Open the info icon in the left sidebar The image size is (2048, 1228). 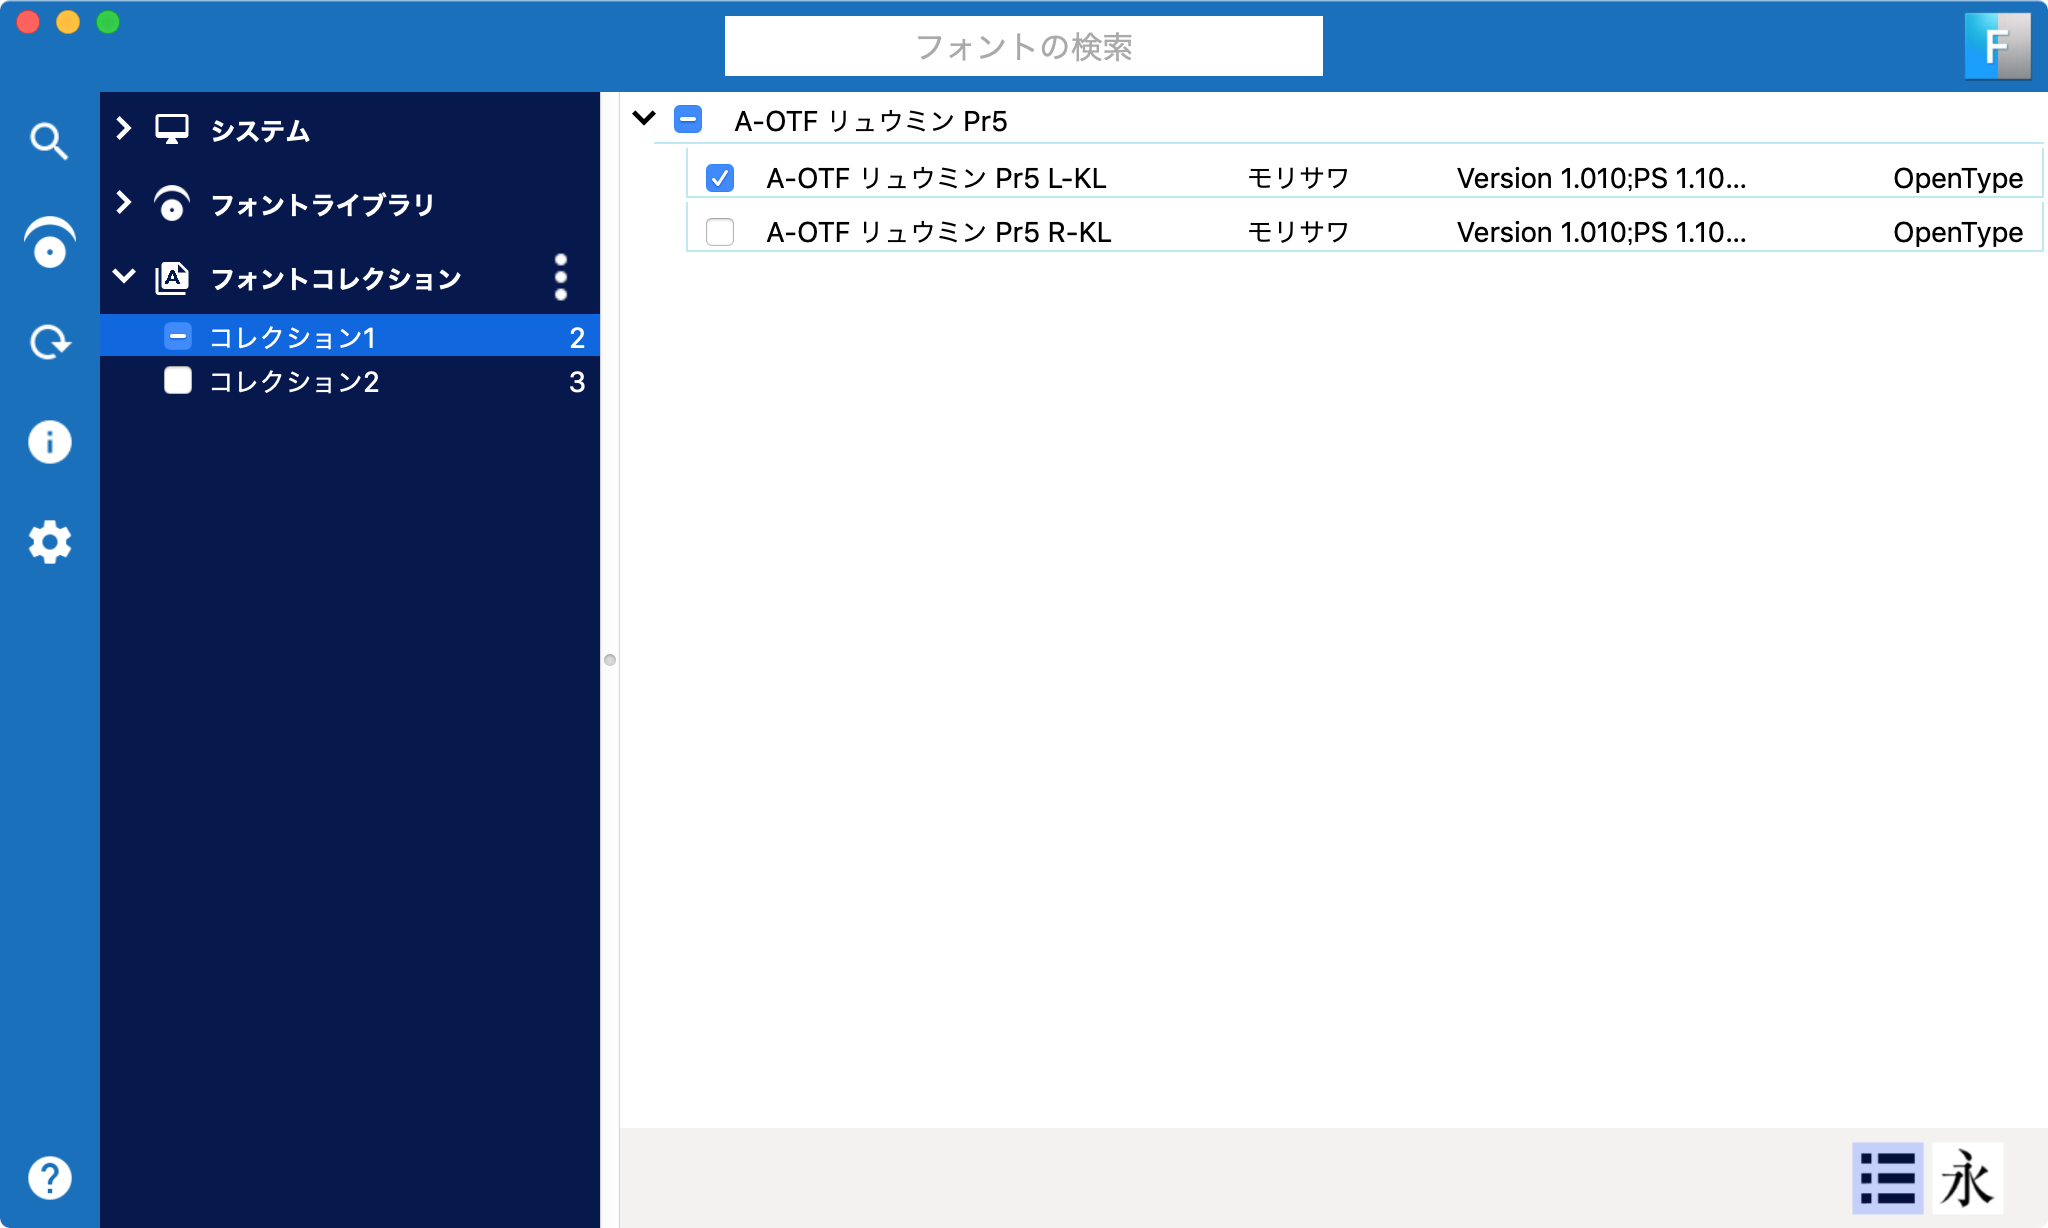(49, 442)
